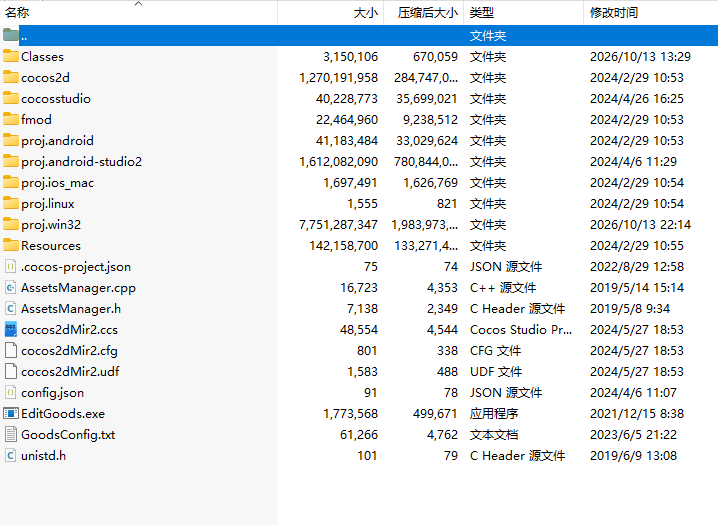Select the proj.ios_mac folder name
Image resolution: width=718 pixels, height=525 pixels.
click(x=57, y=183)
